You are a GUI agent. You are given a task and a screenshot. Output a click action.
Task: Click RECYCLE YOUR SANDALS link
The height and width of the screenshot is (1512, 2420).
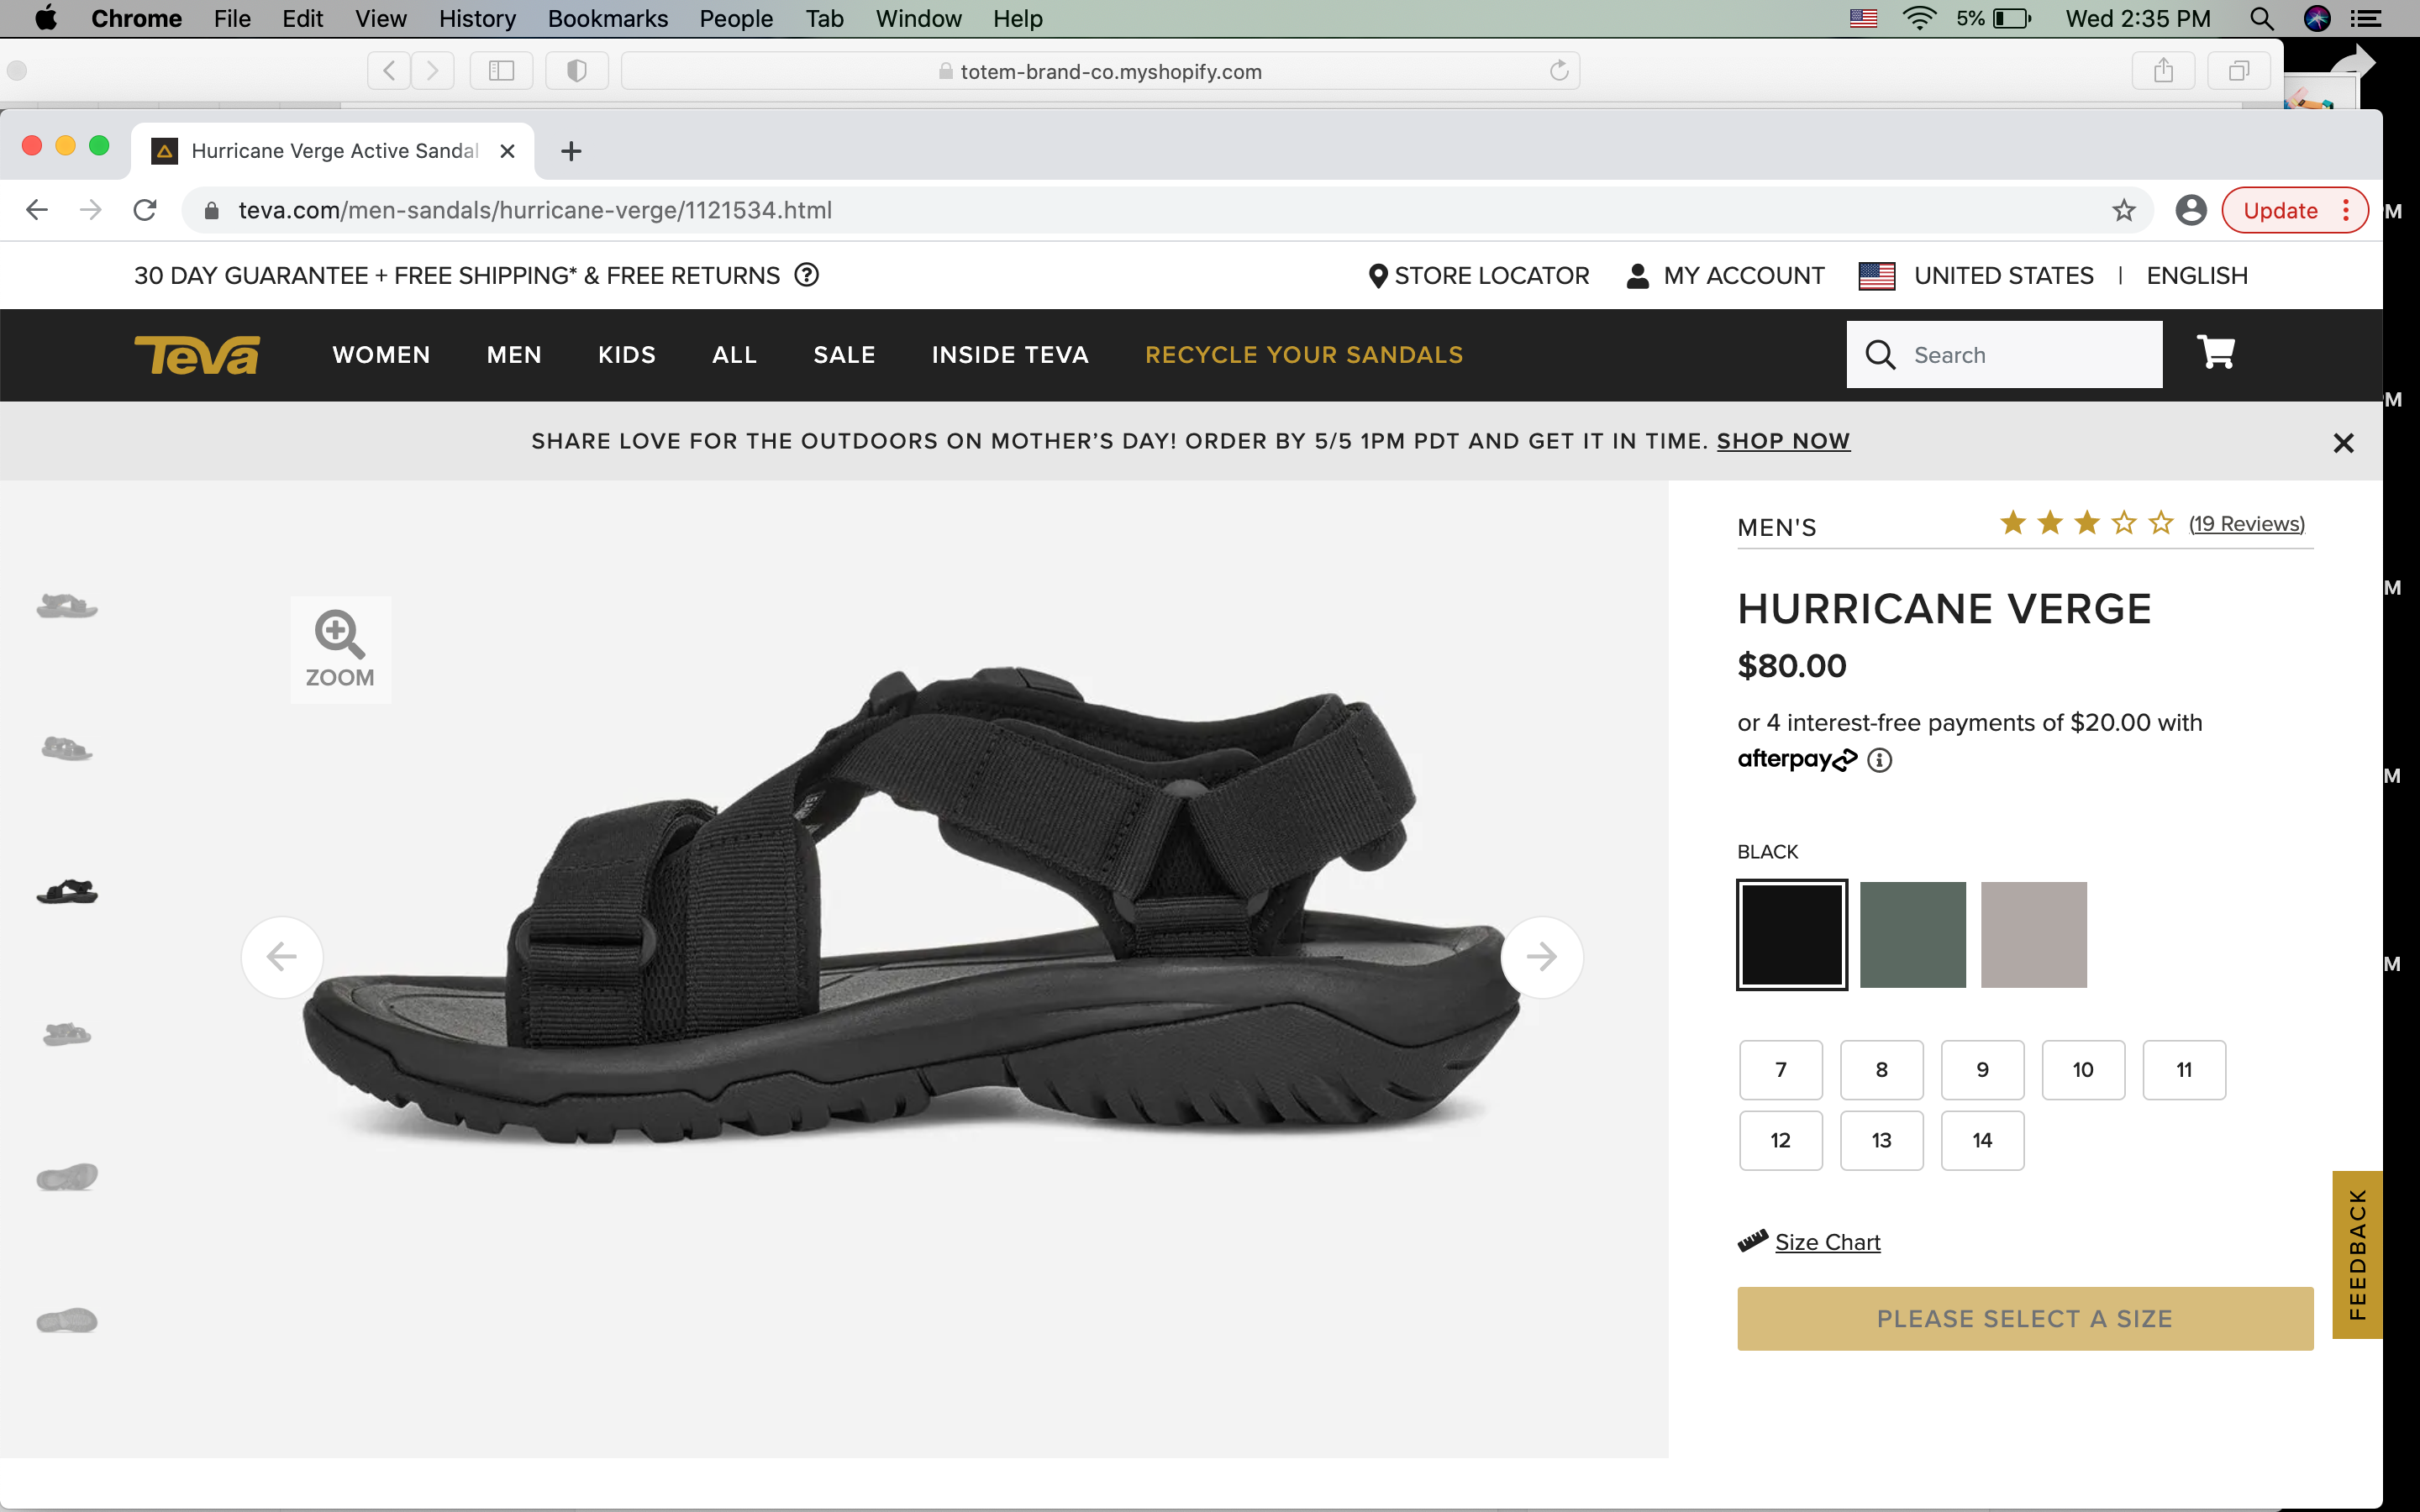click(1304, 355)
